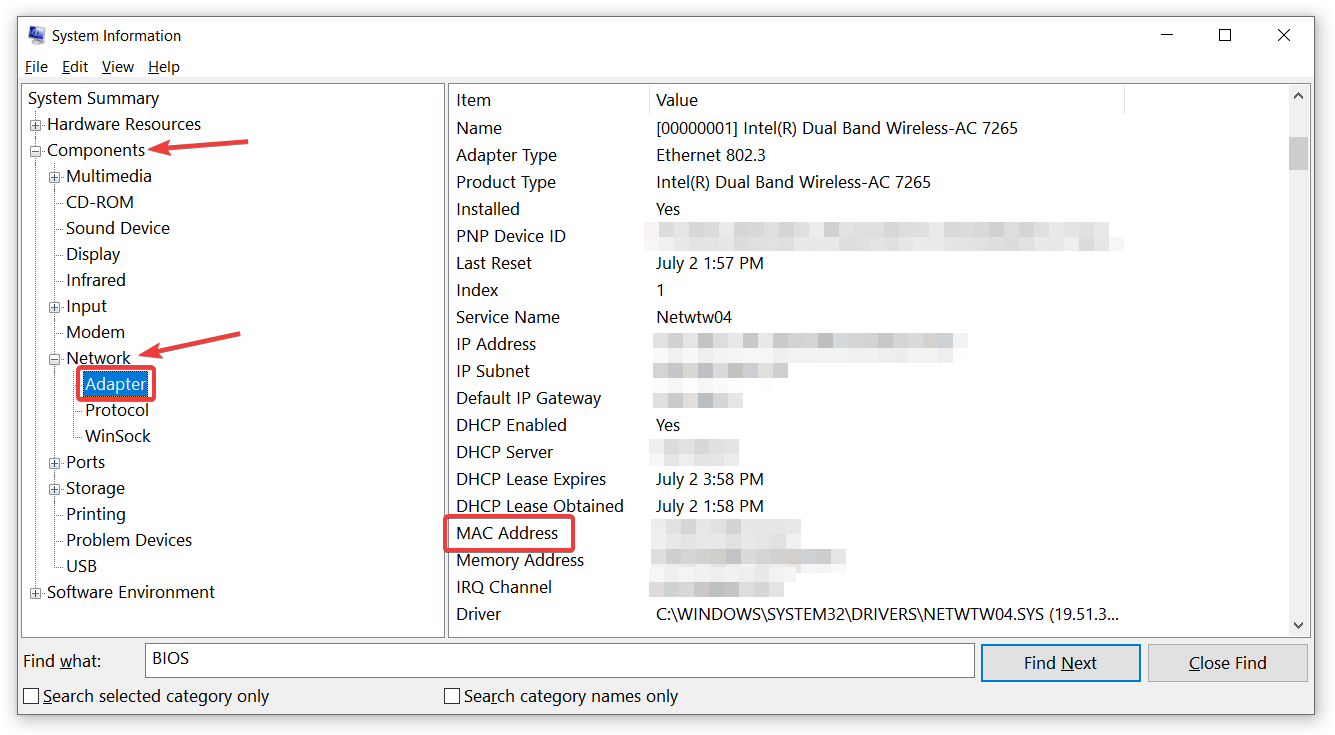Select the Multimedia category
The height and width of the screenshot is (735, 1335).
[109, 176]
